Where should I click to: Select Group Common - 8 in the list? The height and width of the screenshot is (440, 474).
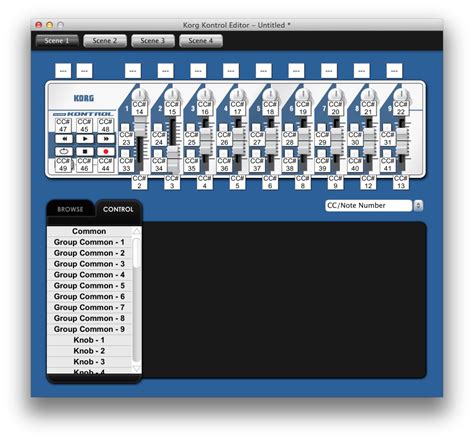point(89,318)
